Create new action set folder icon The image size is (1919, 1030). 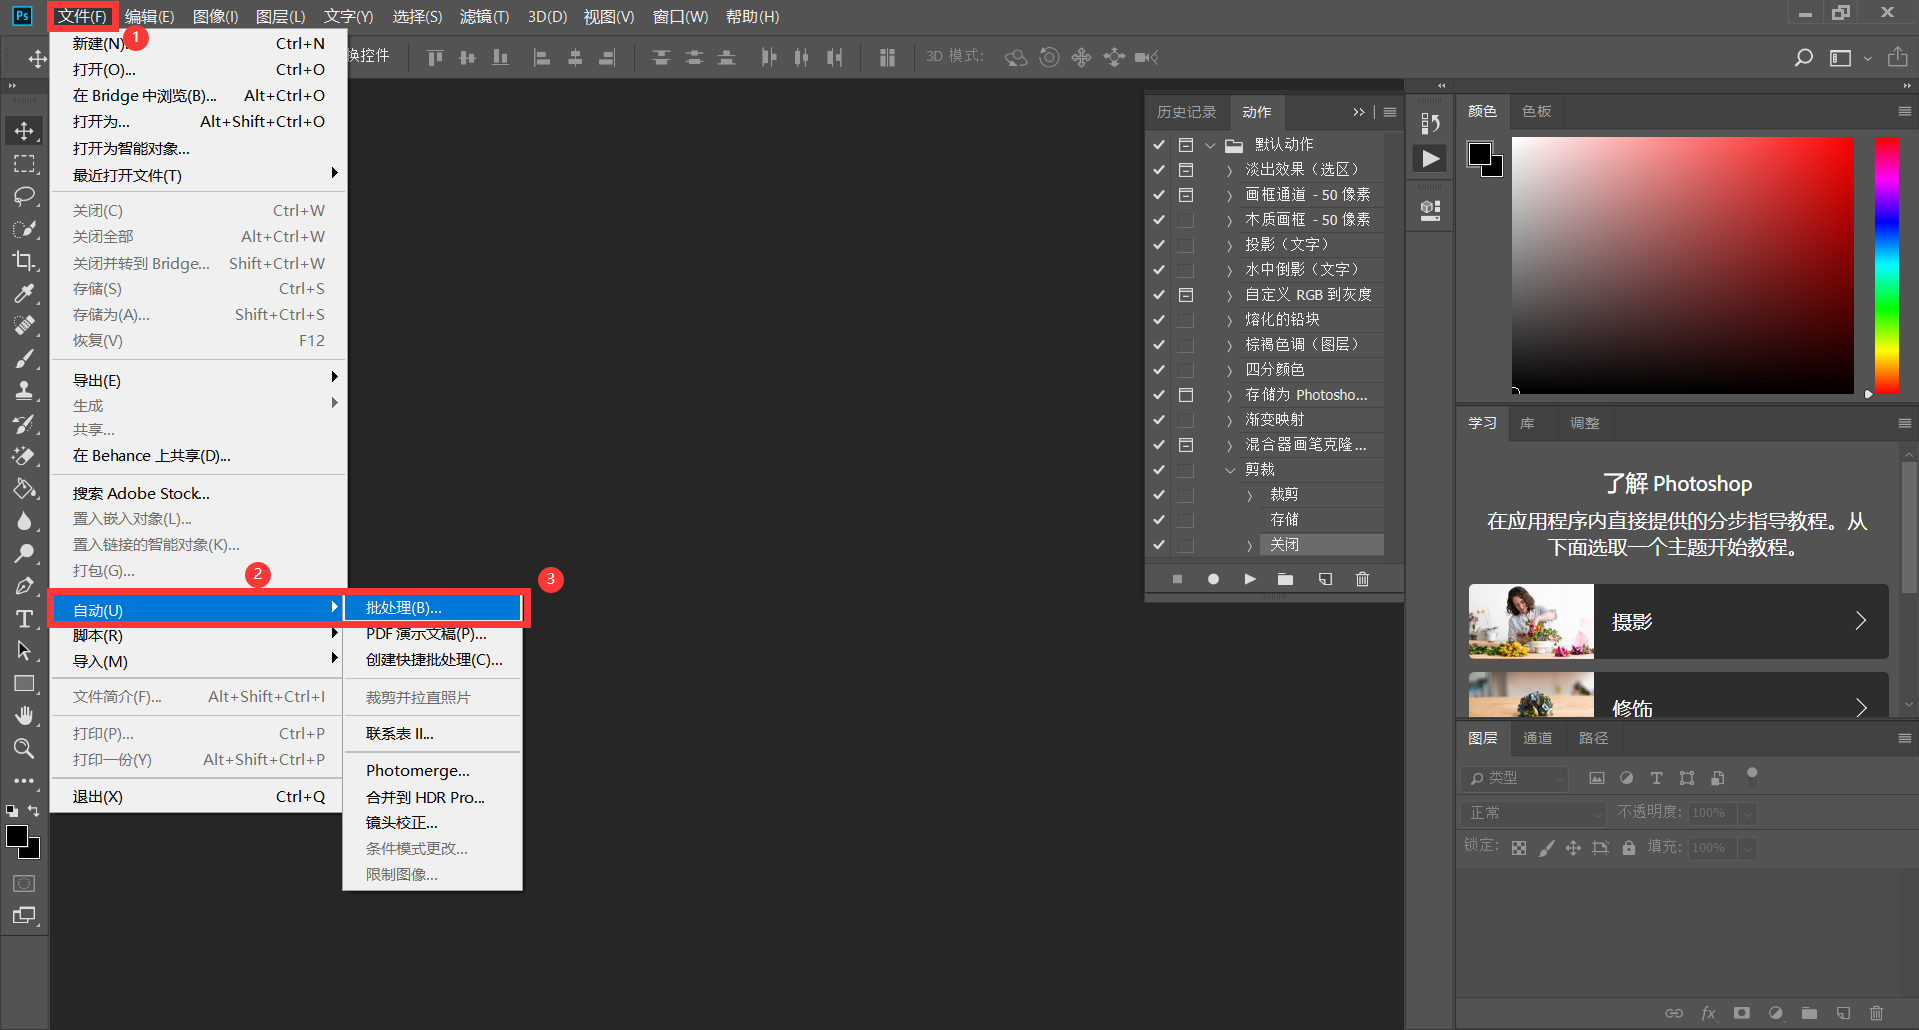click(x=1286, y=579)
